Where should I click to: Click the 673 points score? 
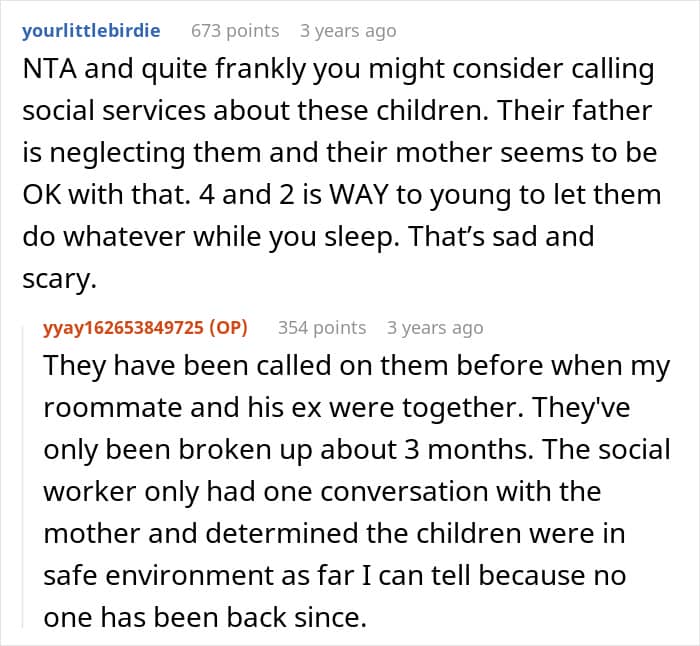pyautogui.click(x=235, y=31)
